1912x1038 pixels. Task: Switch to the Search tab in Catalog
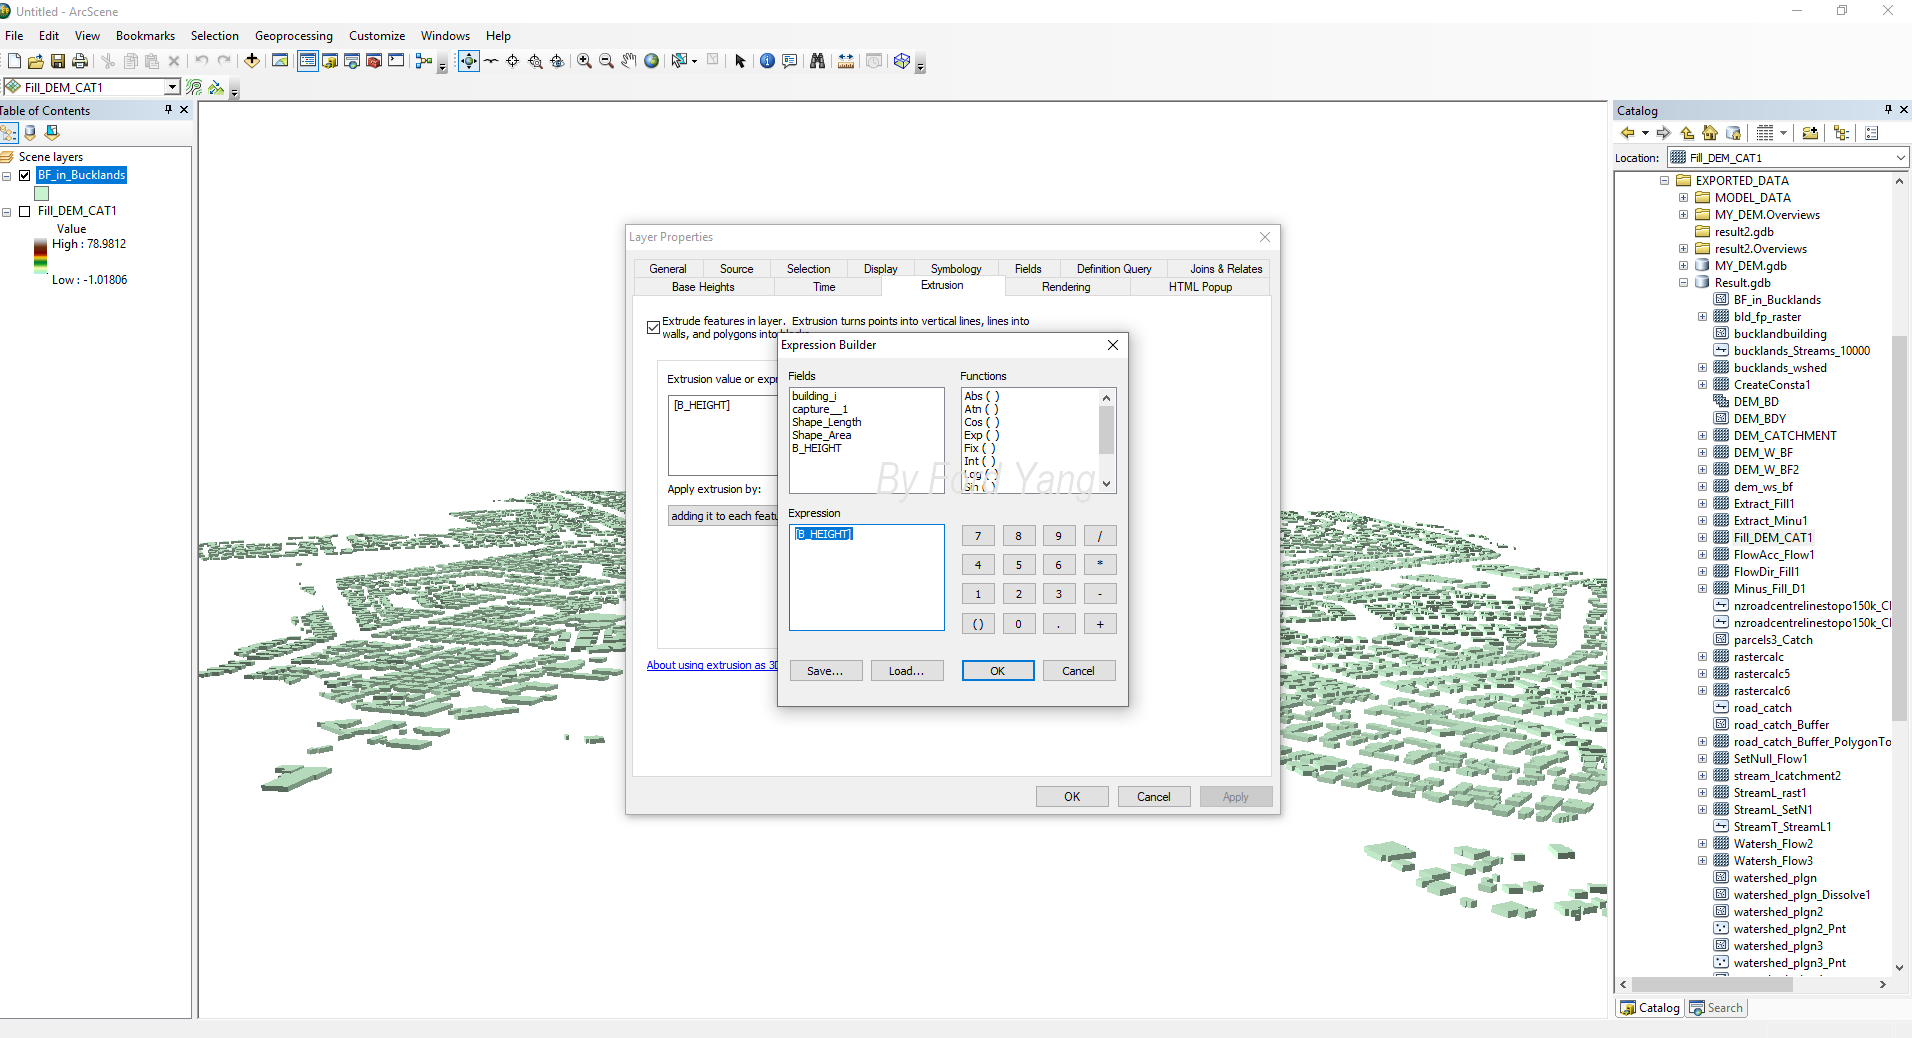coord(1716,1008)
